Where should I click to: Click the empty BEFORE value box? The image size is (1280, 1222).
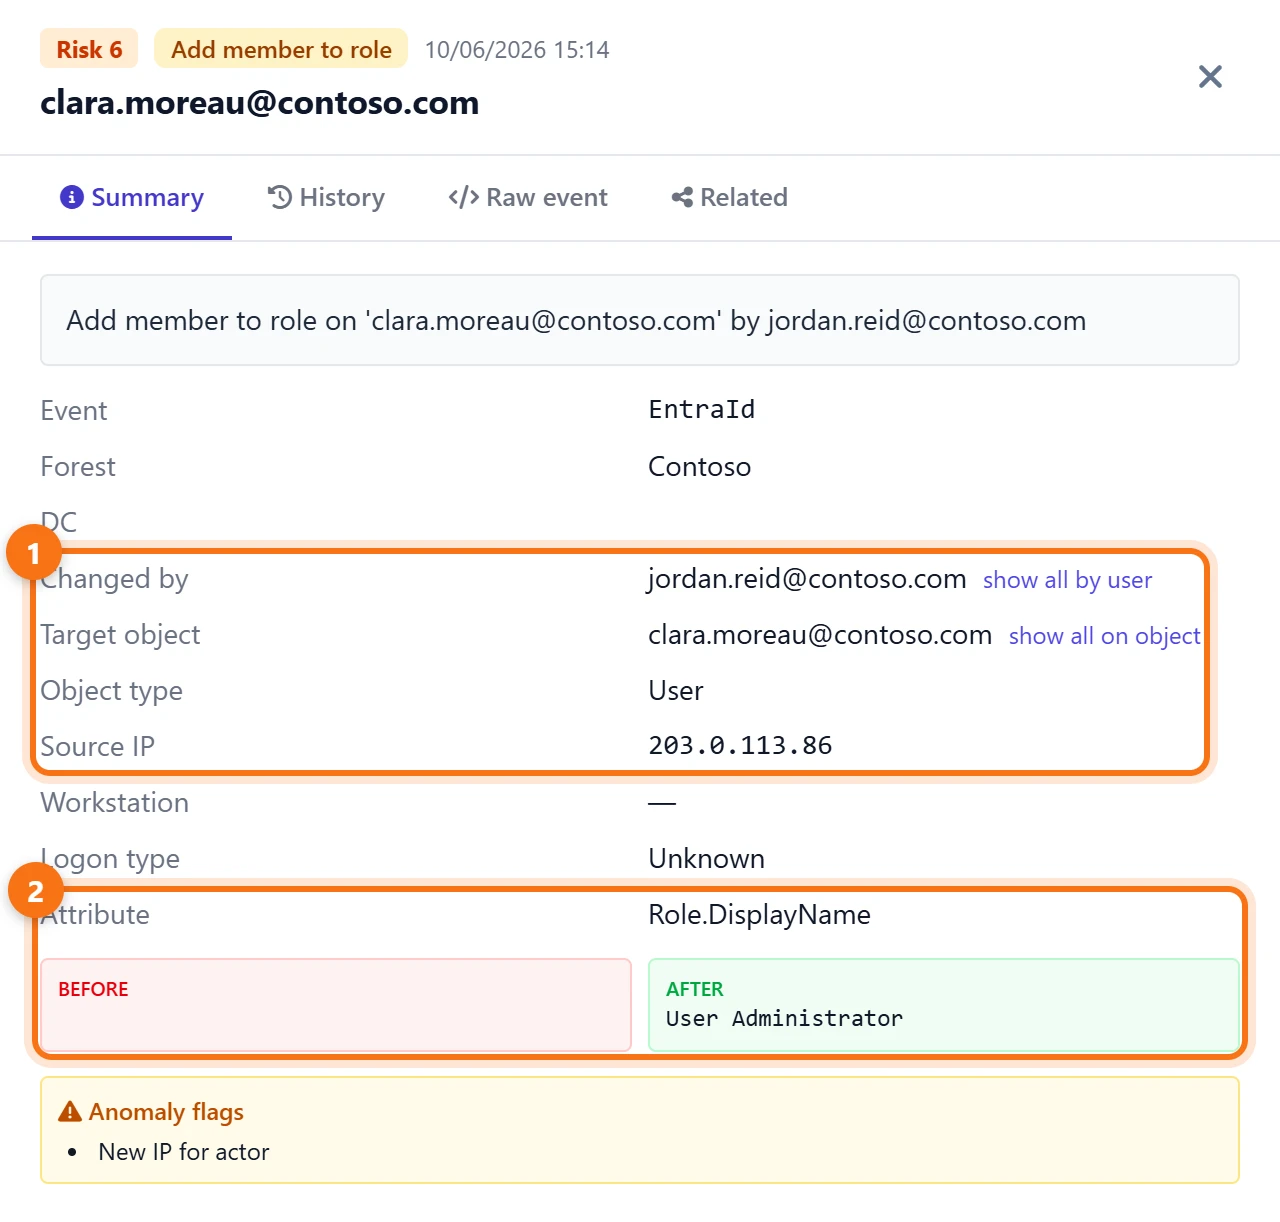336,1005
